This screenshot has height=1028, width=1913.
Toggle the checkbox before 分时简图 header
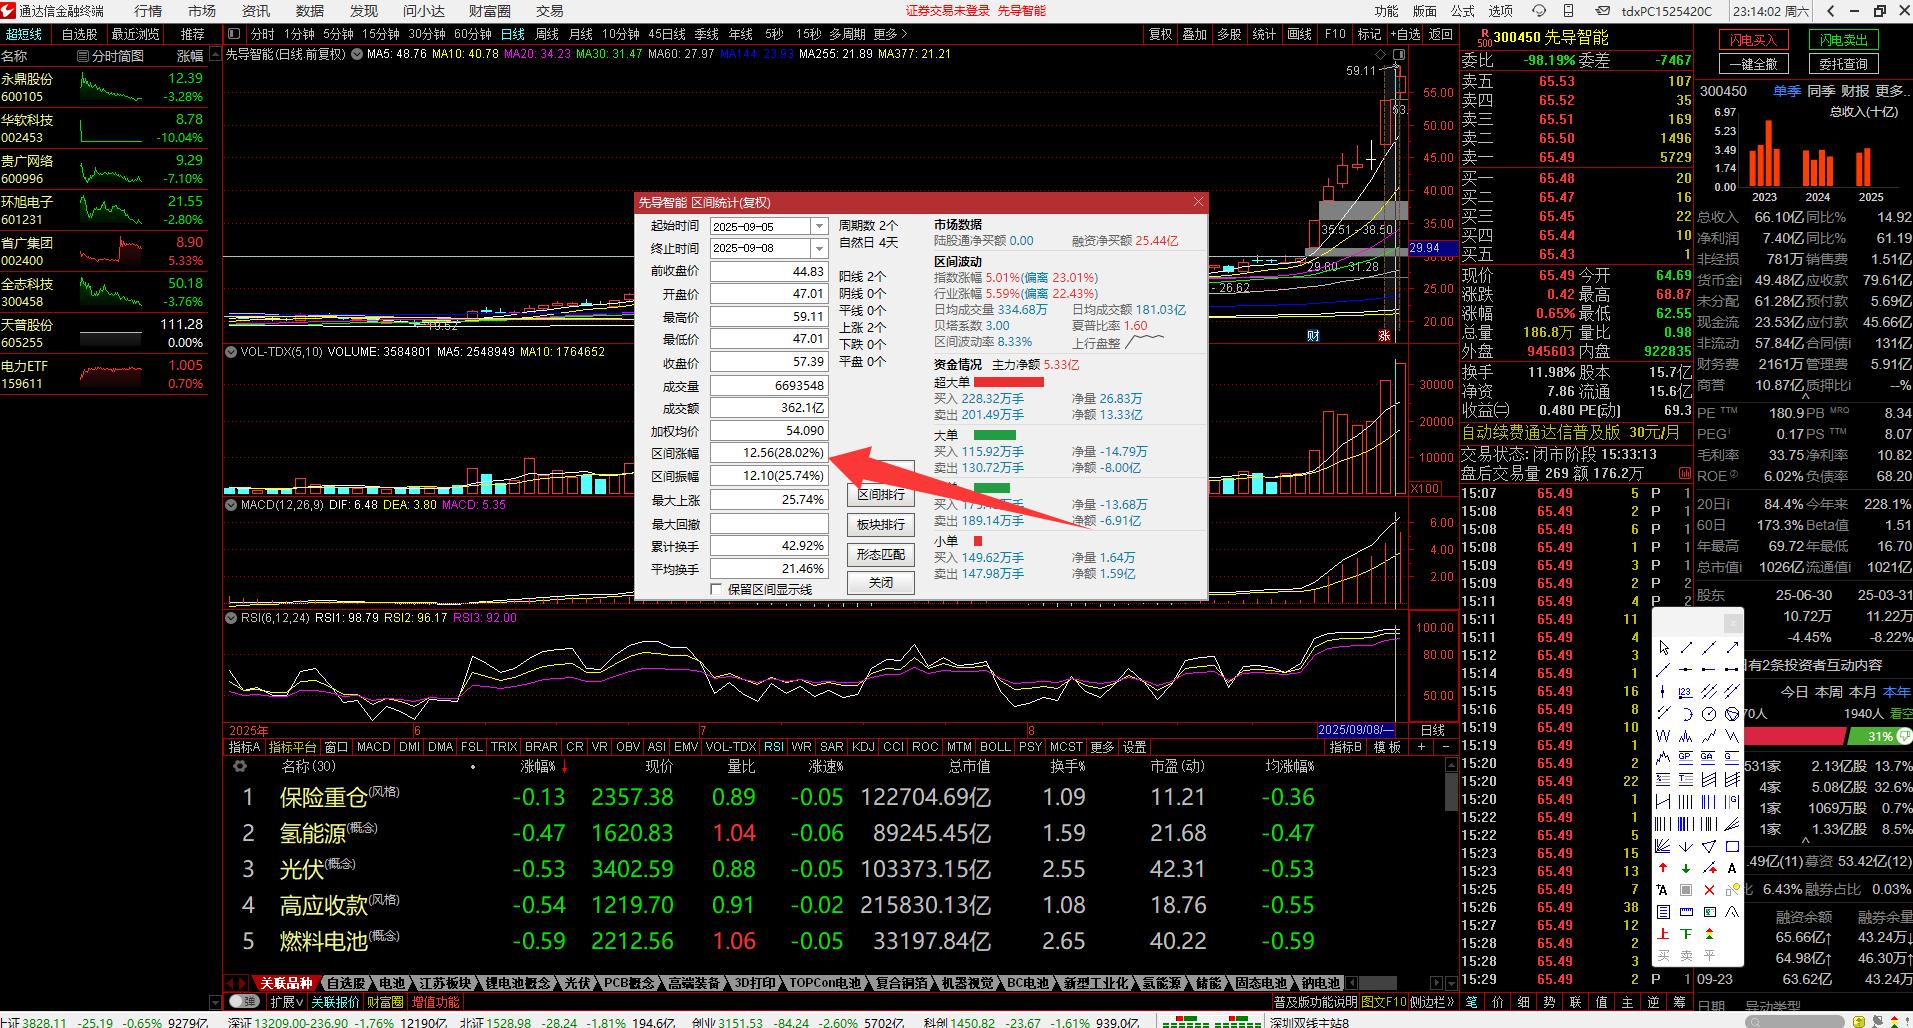point(84,56)
